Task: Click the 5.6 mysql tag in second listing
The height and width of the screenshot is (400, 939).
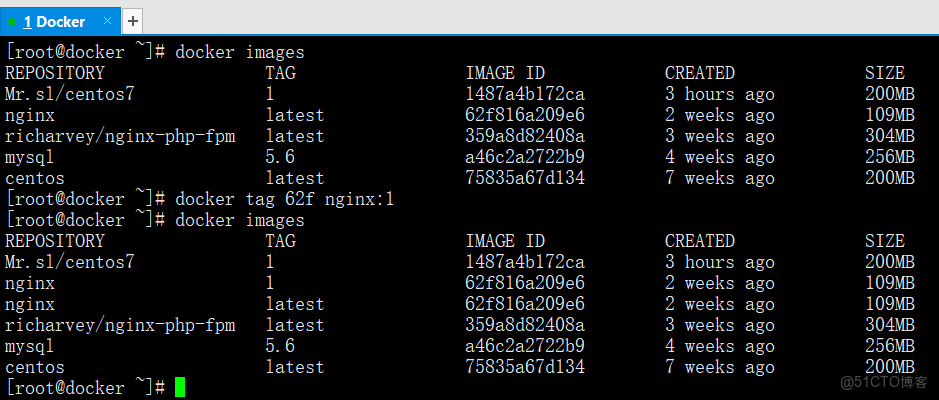Action: (281, 346)
